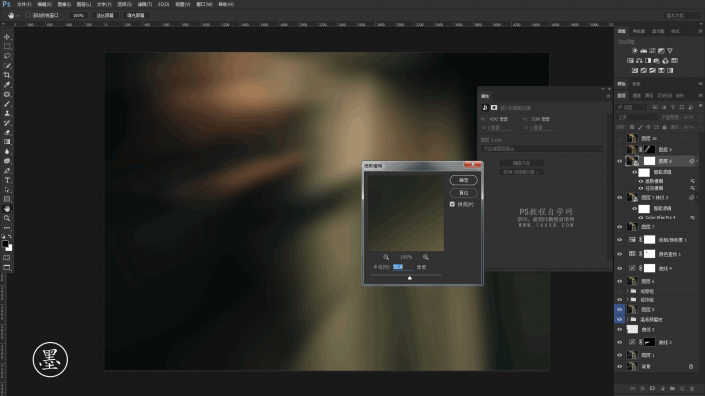
Task: Click the zoom-out magnifier in blur dialog
Action: click(386, 257)
